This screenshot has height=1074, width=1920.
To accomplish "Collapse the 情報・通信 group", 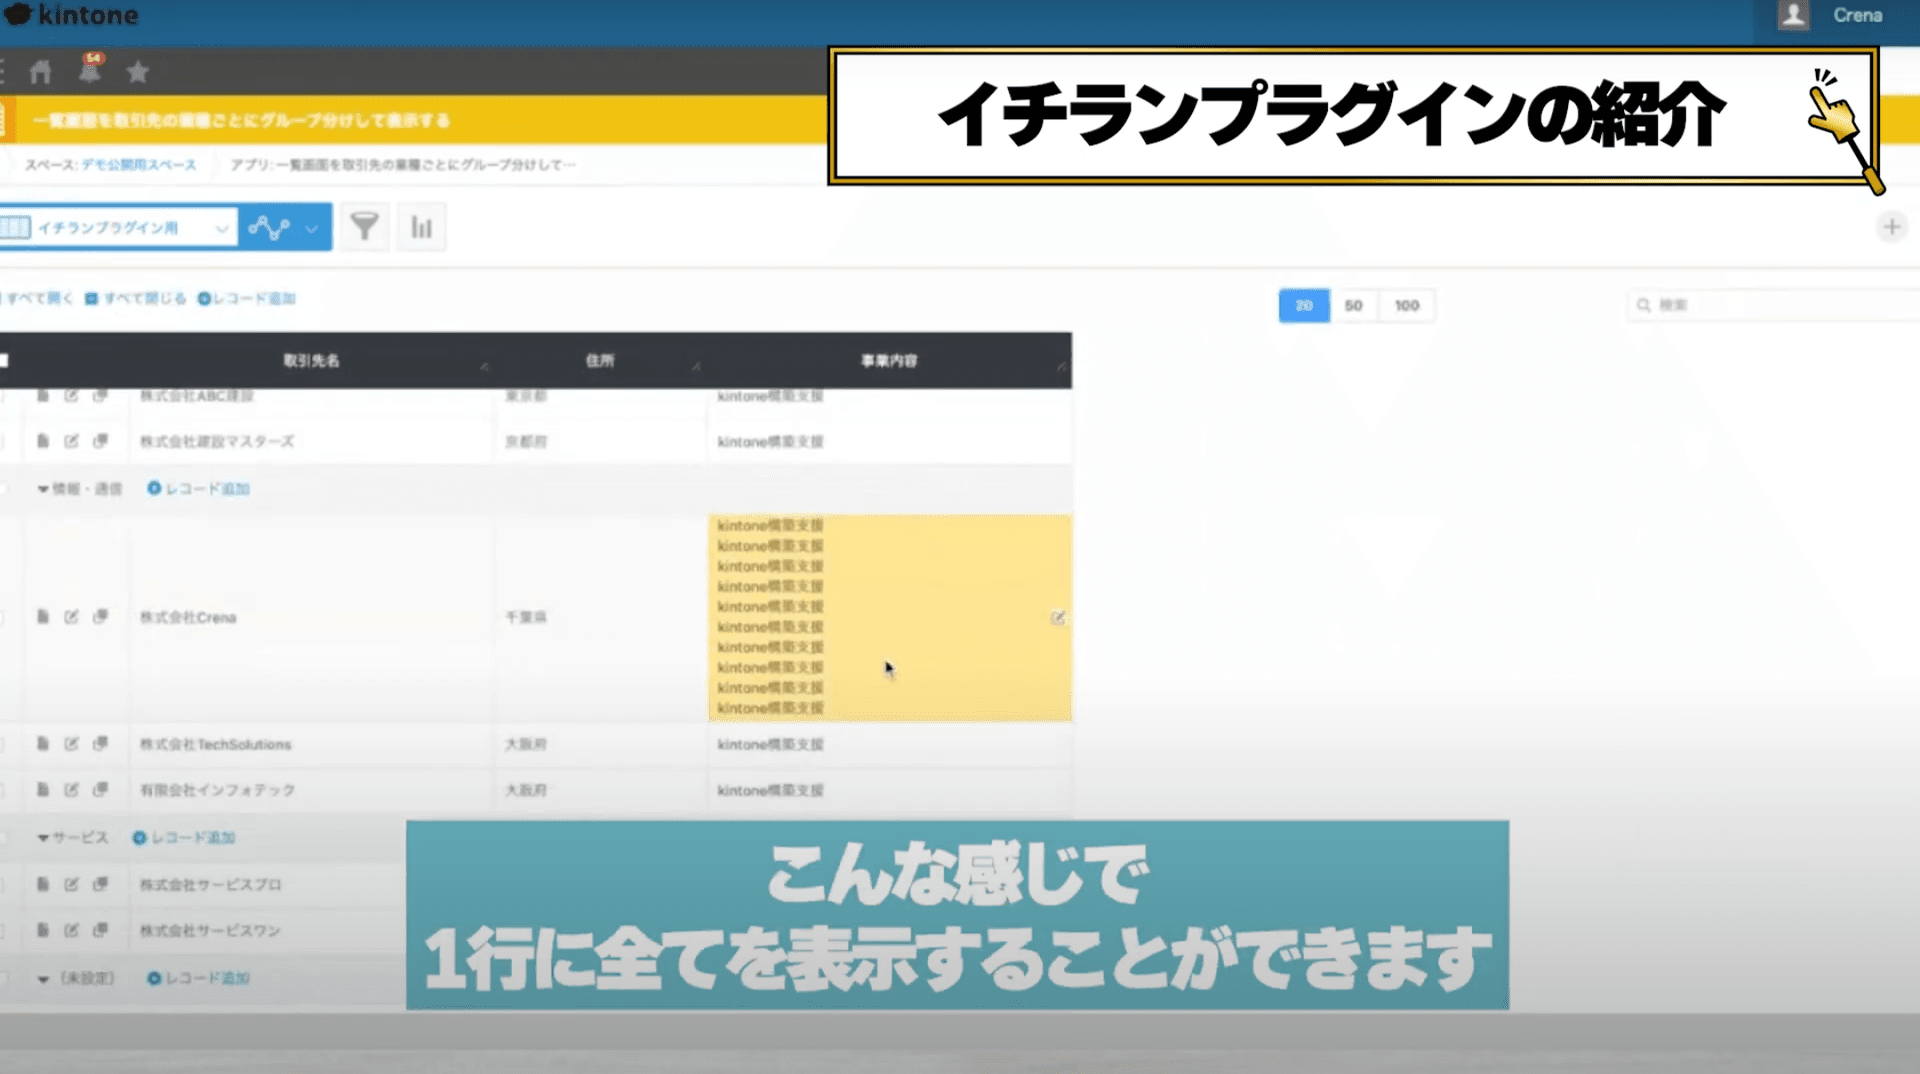I will pyautogui.click(x=43, y=489).
